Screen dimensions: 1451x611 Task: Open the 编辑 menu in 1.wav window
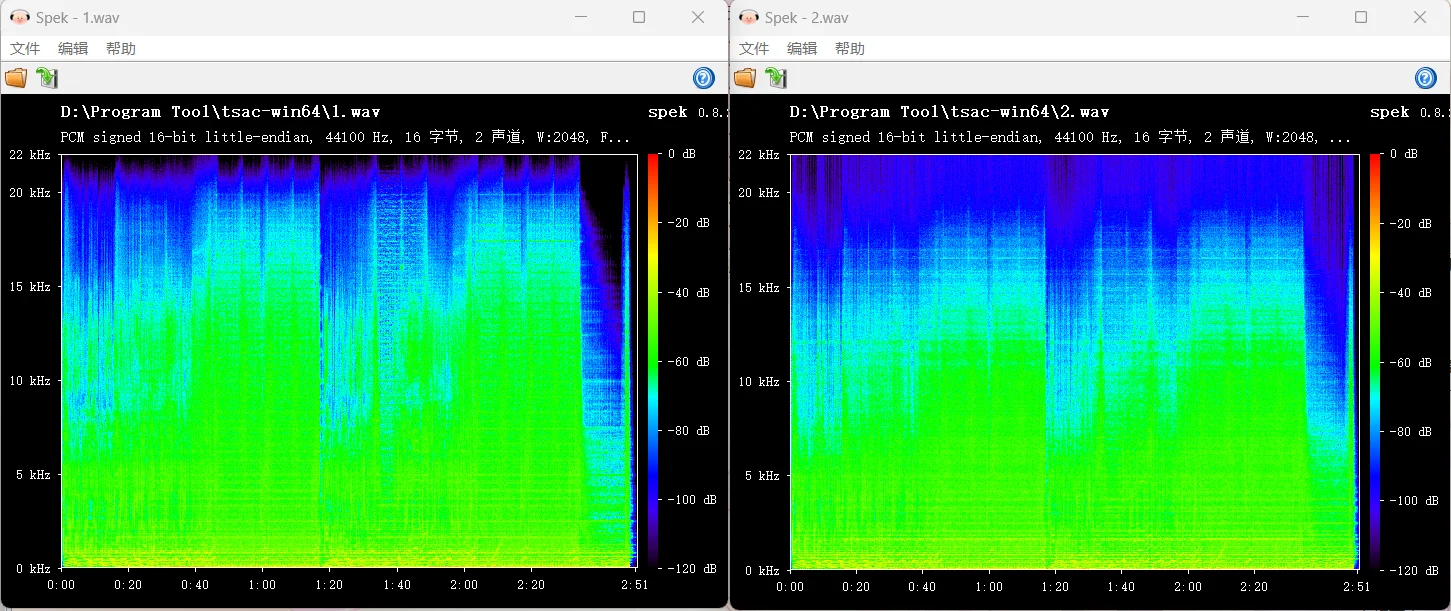73,48
